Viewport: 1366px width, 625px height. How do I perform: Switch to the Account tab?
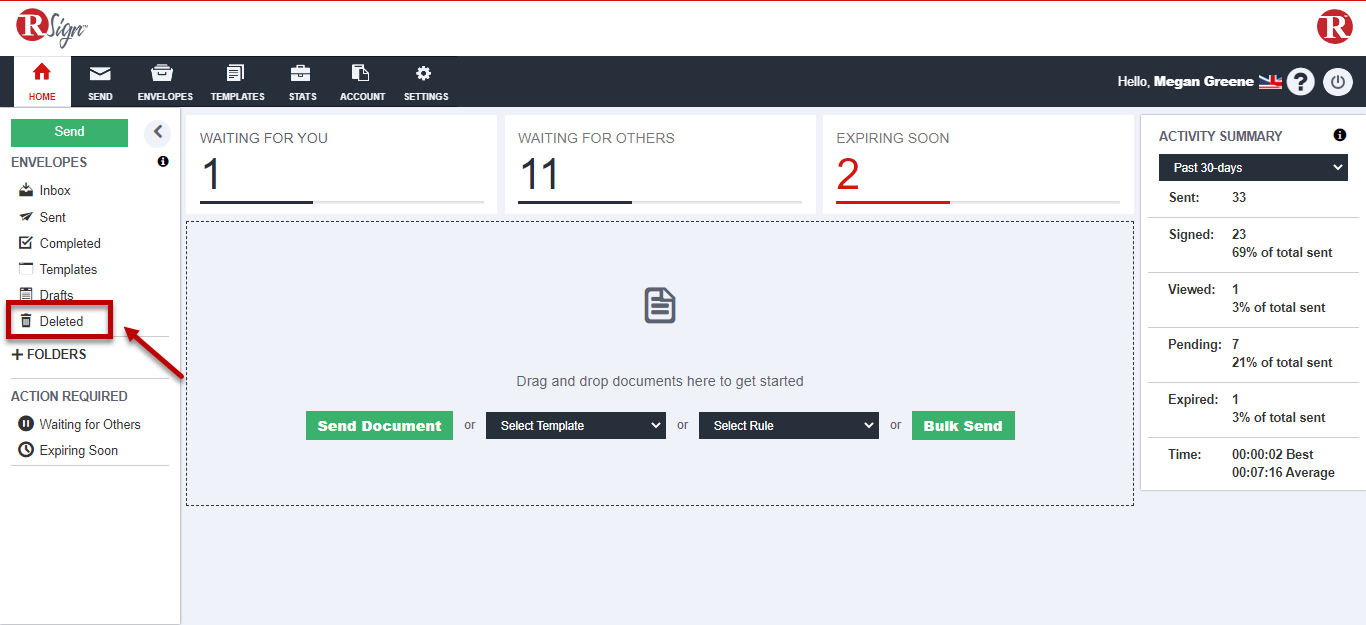click(x=362, y=82)
